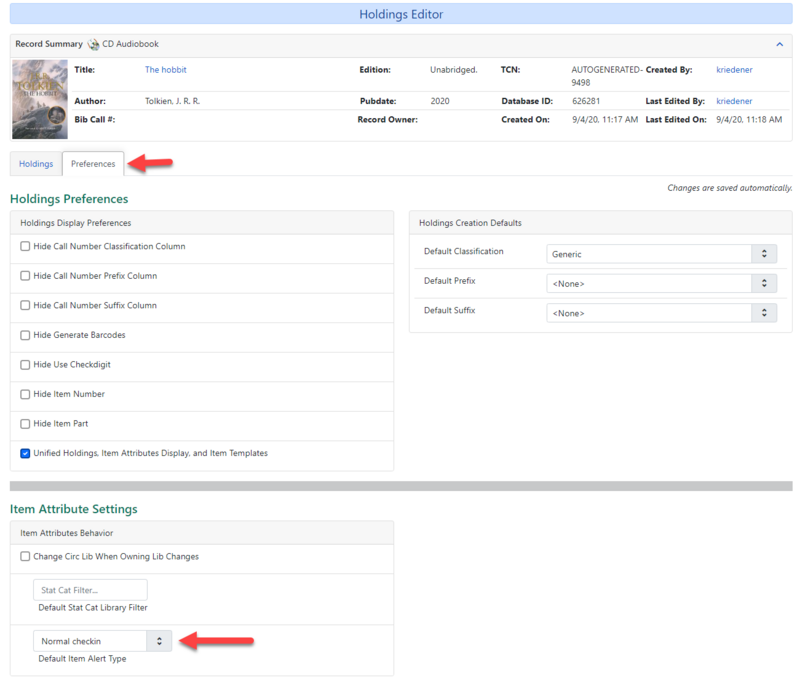Enable Hide Item Part checkbox
800x683 pixels.
(x=25, y=424)
